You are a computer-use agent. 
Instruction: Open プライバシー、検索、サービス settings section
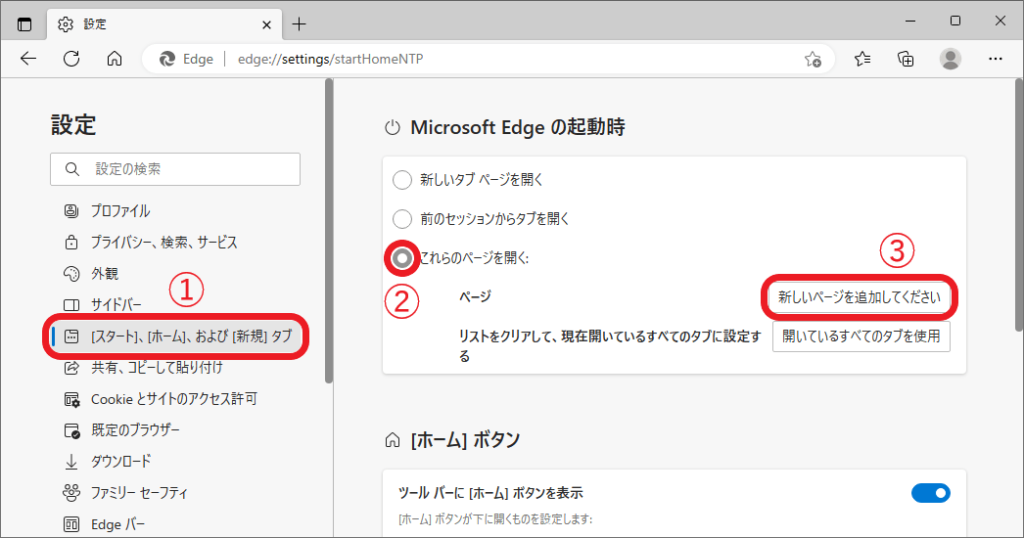pyautogui.click(x=150, y=242)
